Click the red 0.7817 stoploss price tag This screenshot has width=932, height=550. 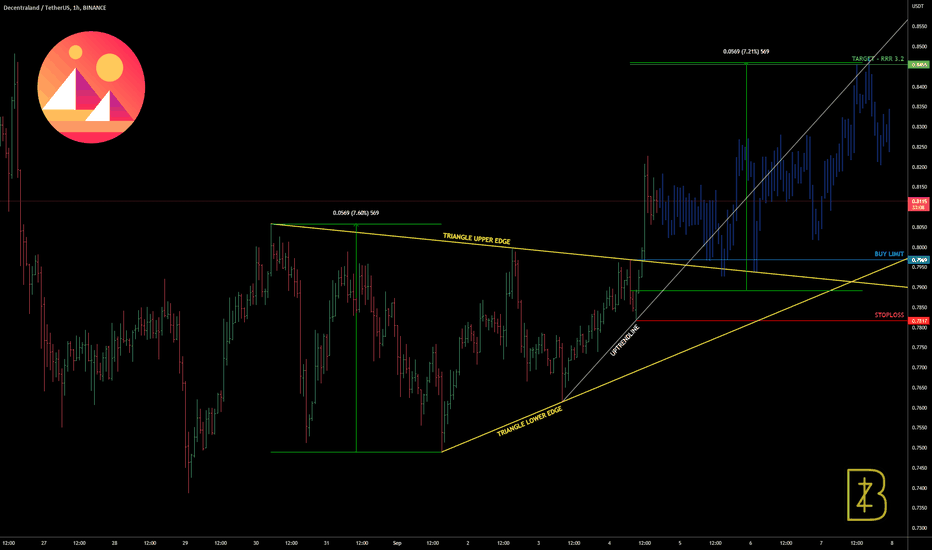[919, 320]
